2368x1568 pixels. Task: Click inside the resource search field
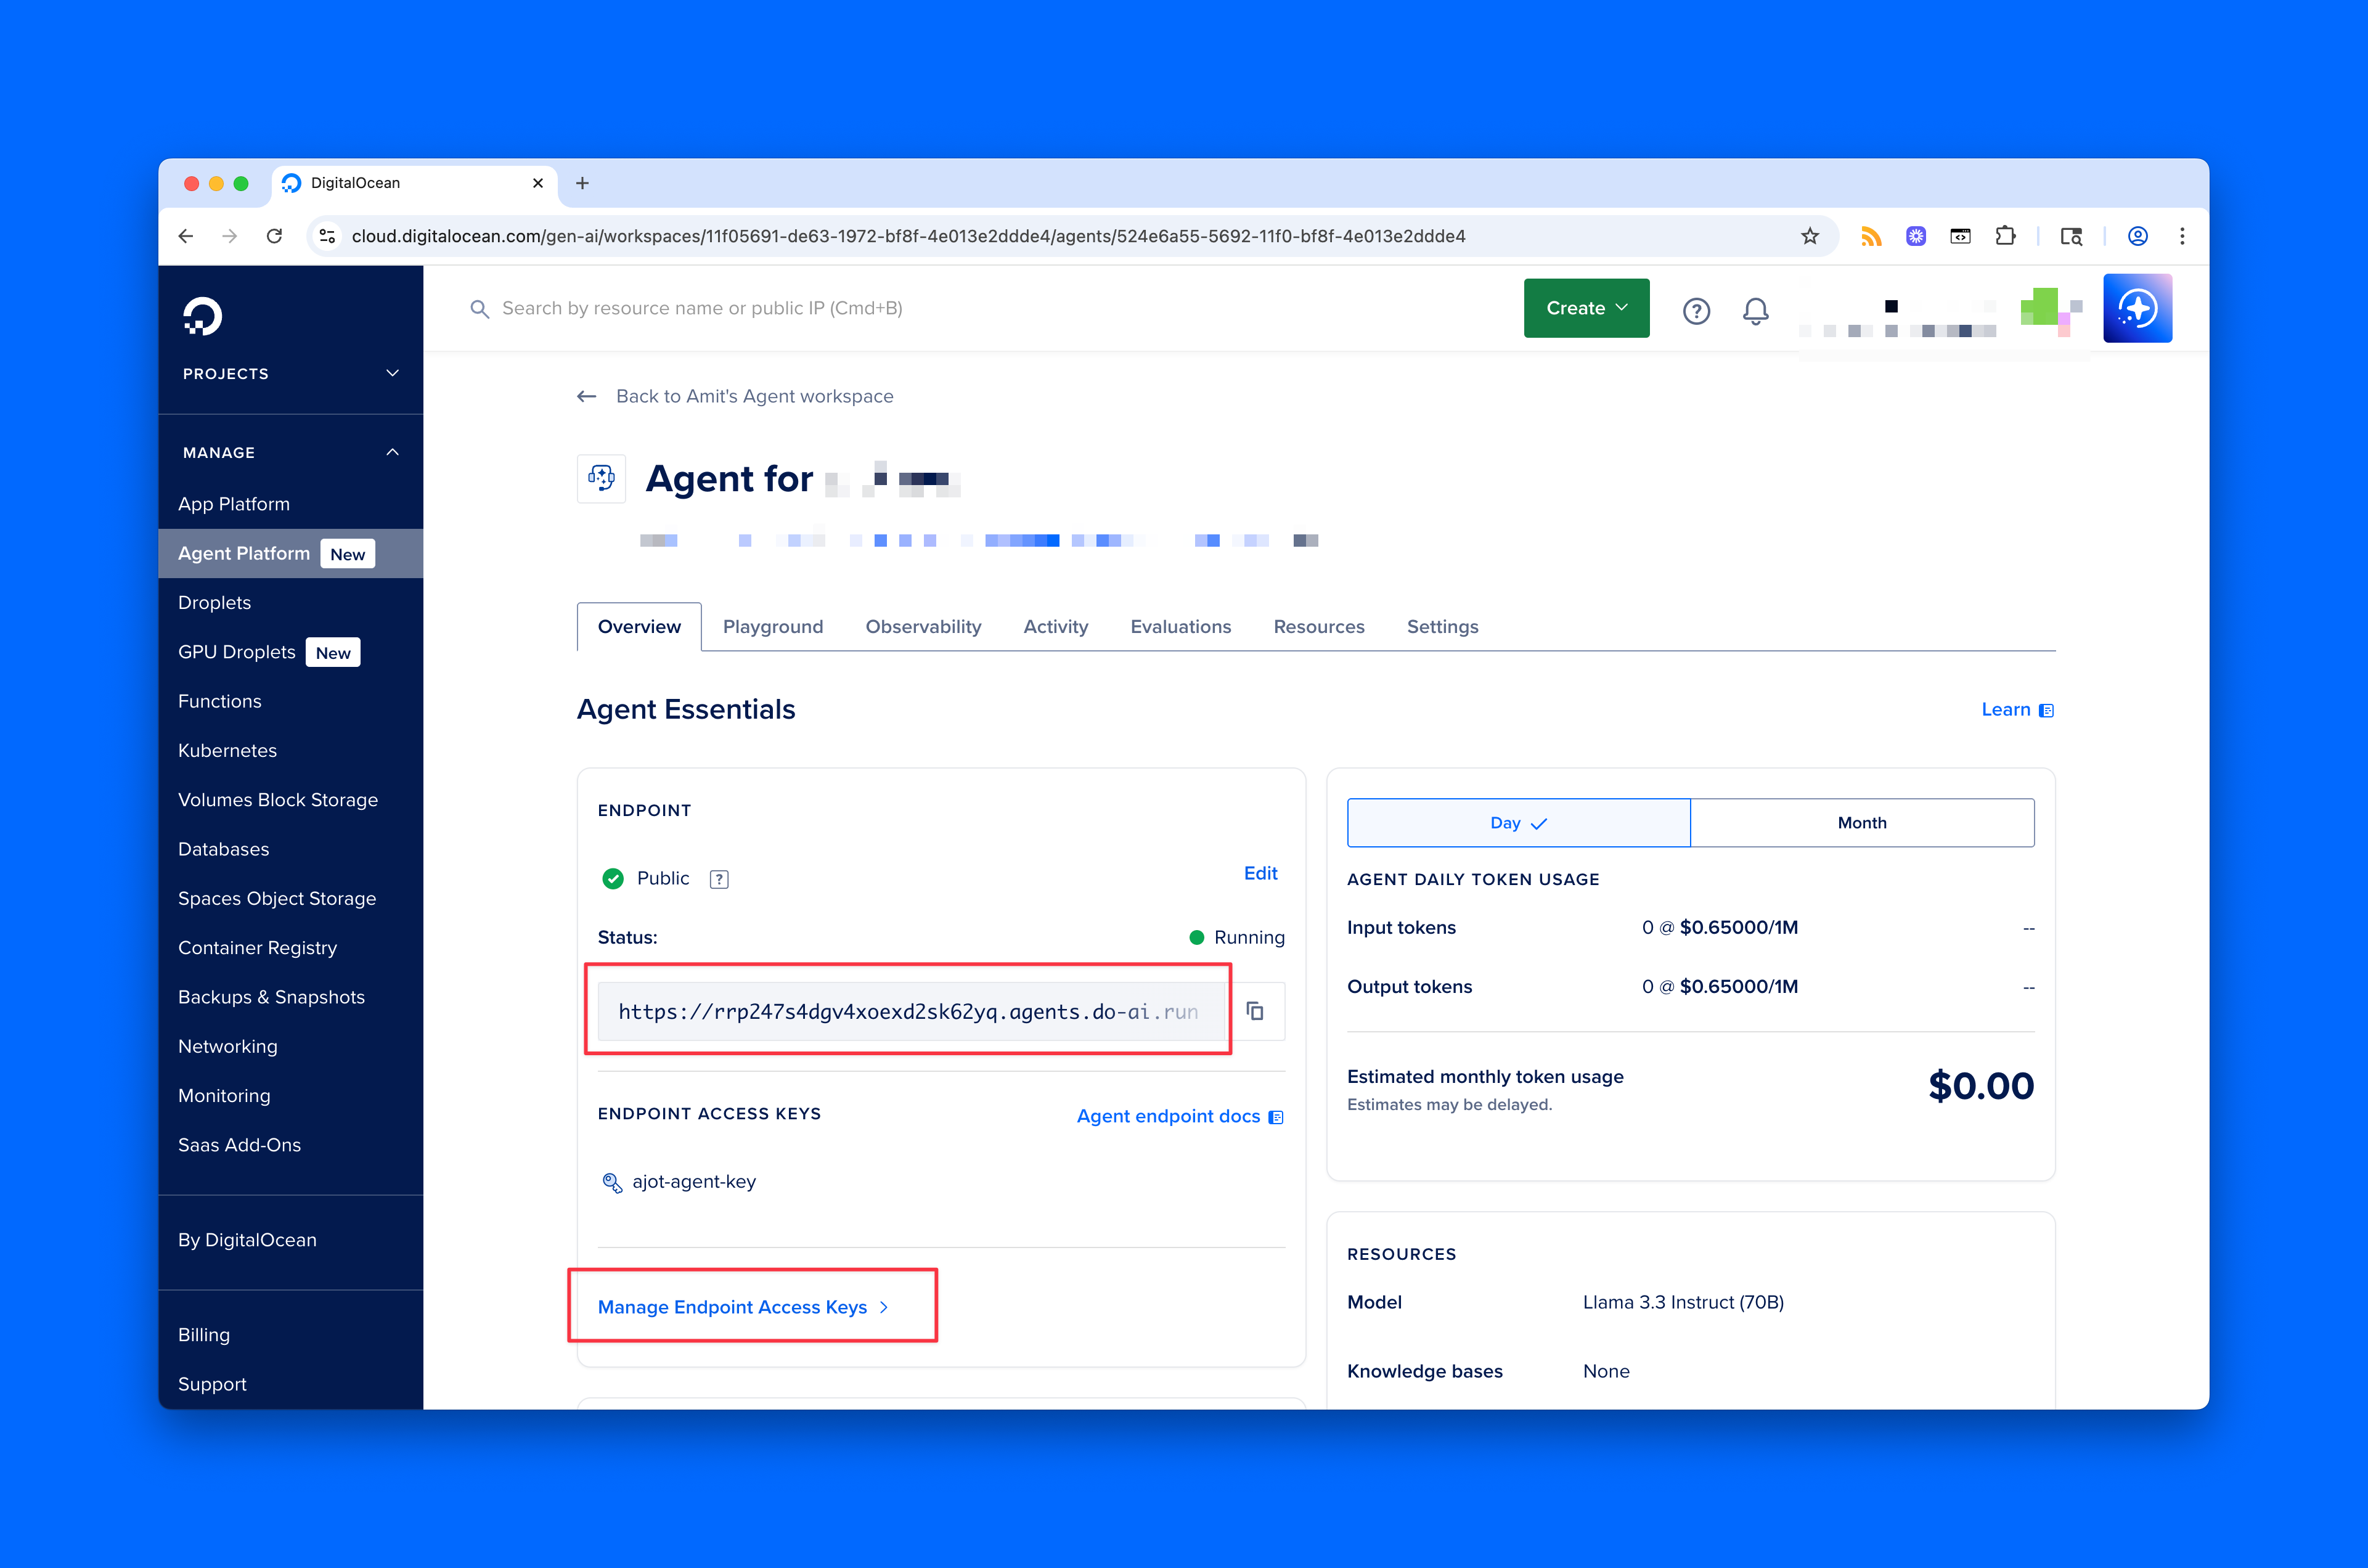click(700, 308)
